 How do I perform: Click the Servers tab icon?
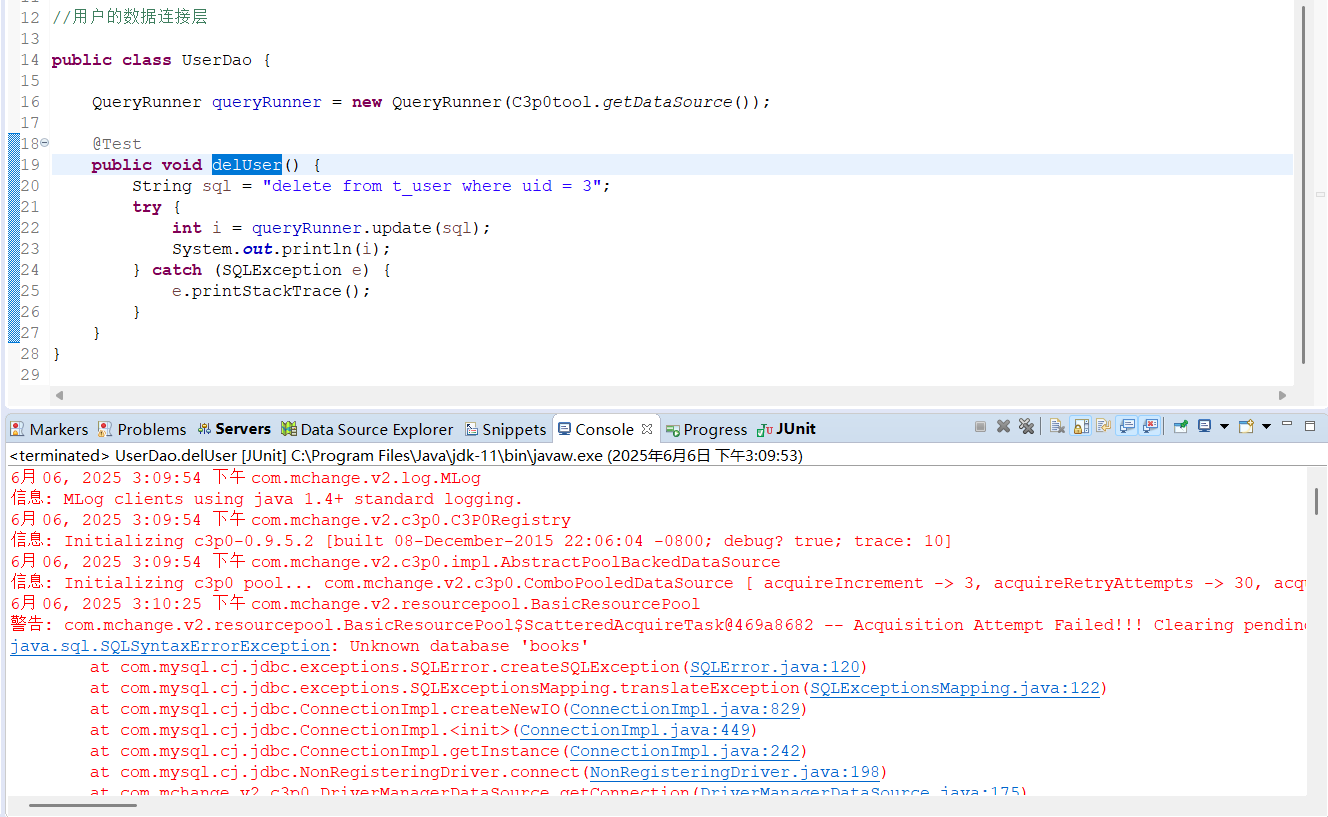205,429
